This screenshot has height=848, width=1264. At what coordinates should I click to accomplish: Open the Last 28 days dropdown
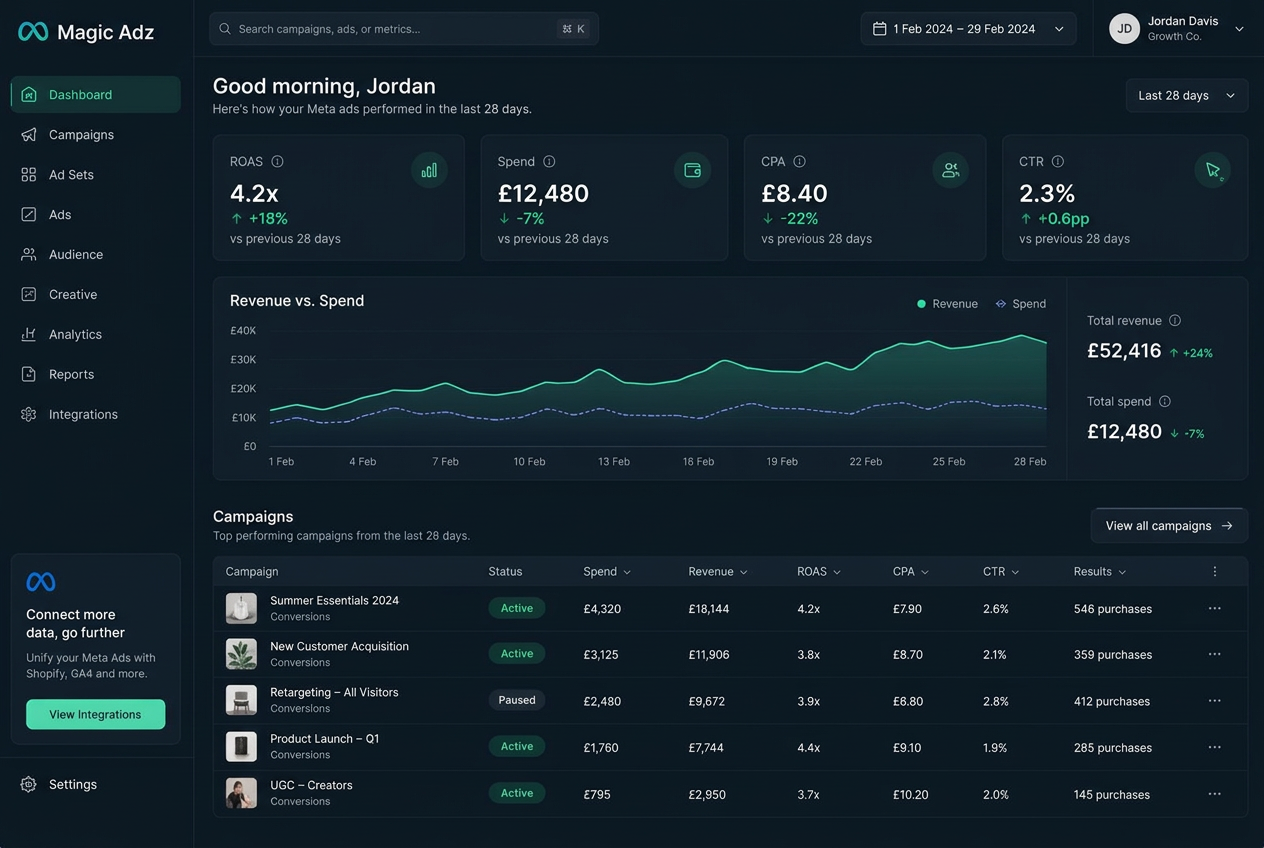point(1187,96)
